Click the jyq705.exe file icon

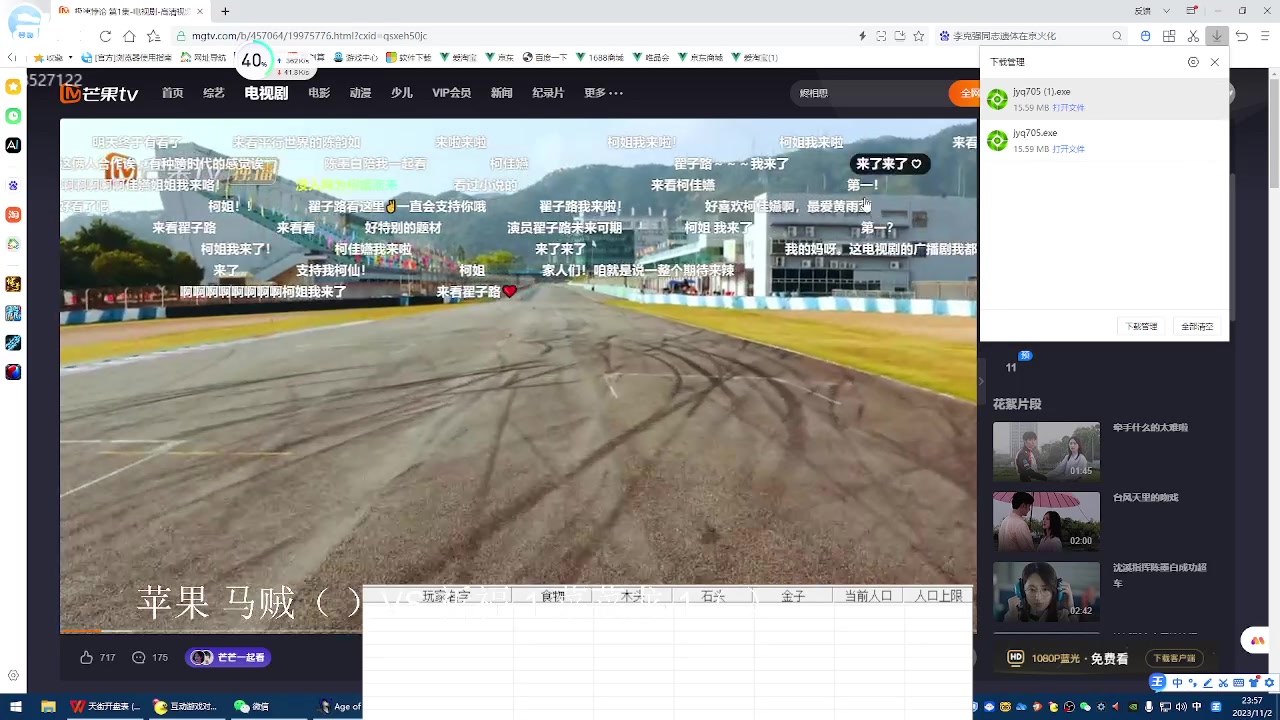click(x=997, y=141)
